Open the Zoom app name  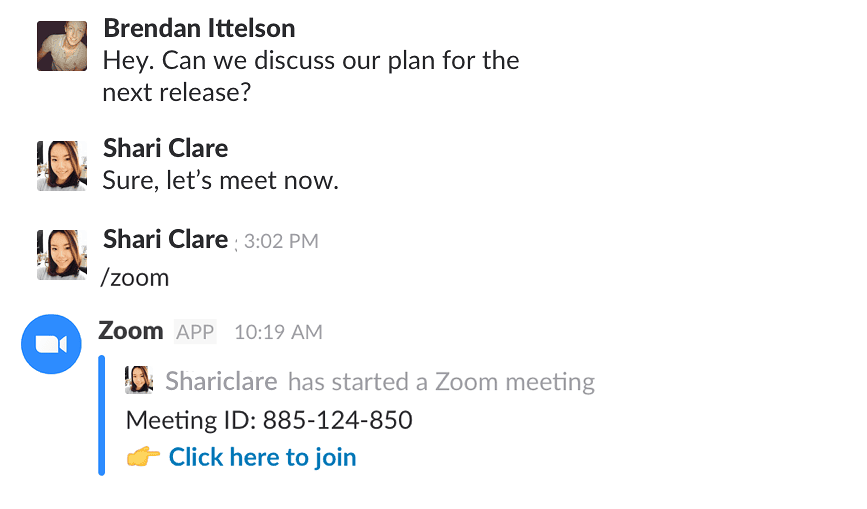pos(130,330)
